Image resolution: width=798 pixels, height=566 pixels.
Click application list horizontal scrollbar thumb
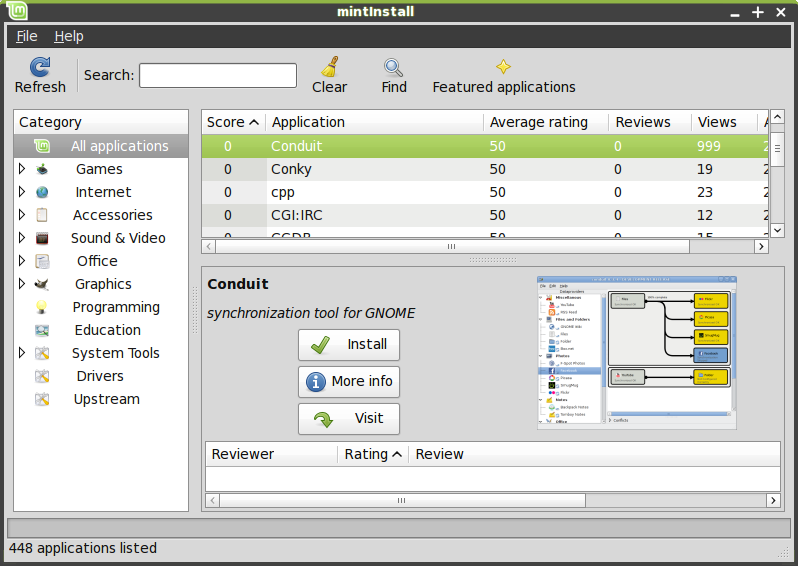[452, 246]
